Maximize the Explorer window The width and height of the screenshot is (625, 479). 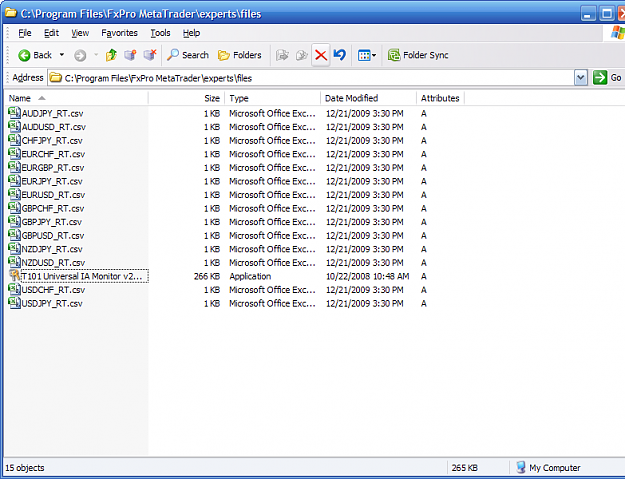[607, 14]
